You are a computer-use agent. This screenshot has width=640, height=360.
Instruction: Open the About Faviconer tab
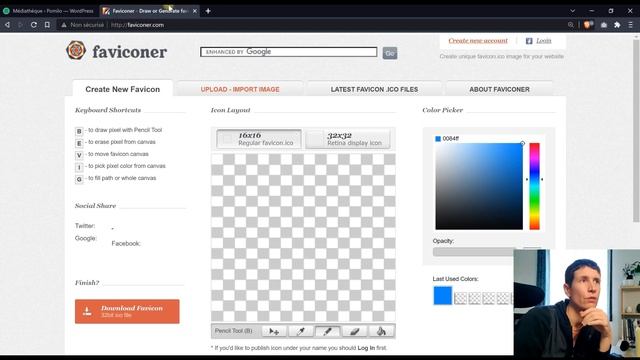coord(499,89)
